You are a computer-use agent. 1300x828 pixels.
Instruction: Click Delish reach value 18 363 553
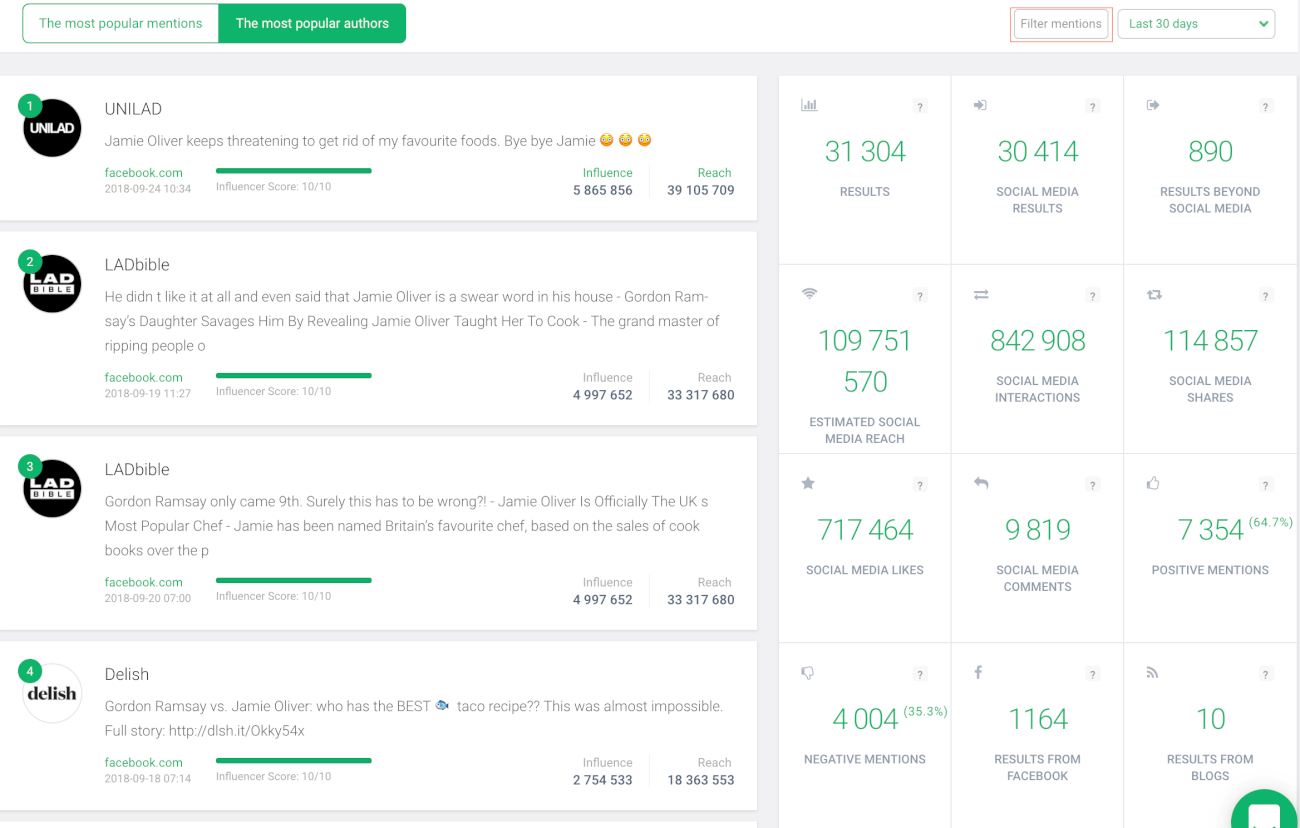pos(701,780)
